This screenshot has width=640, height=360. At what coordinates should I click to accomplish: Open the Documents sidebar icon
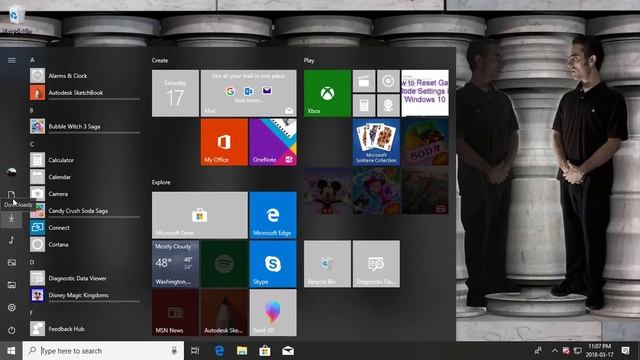click(11, 194)
